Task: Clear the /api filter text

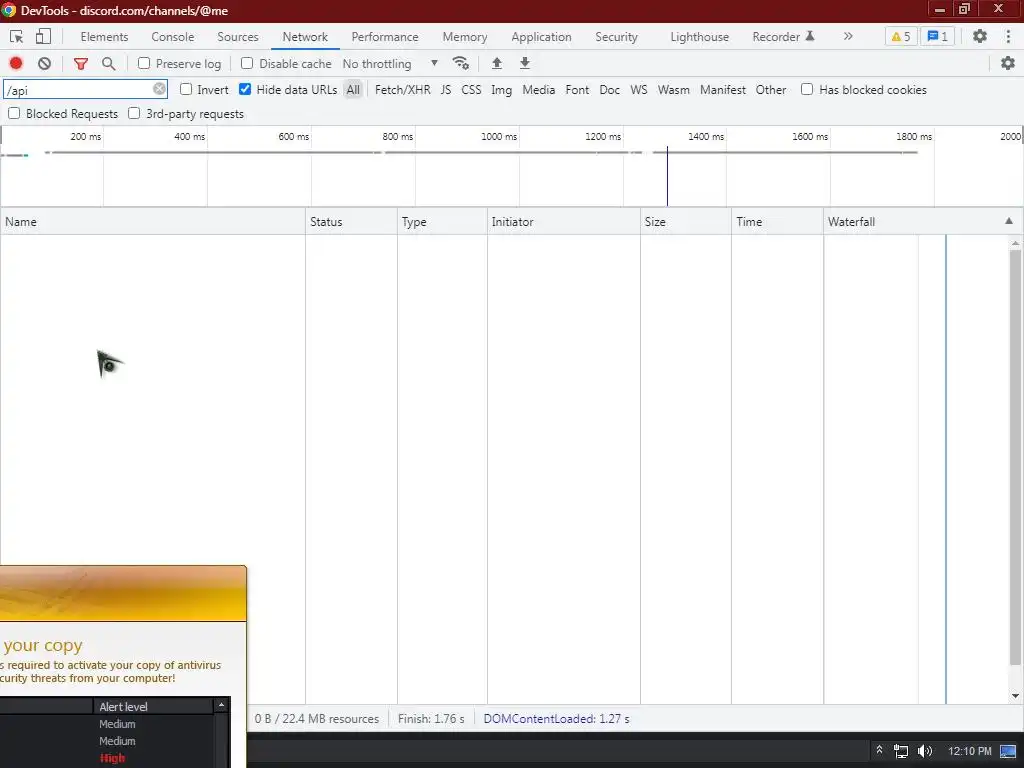Action: [x=159, y=89]
